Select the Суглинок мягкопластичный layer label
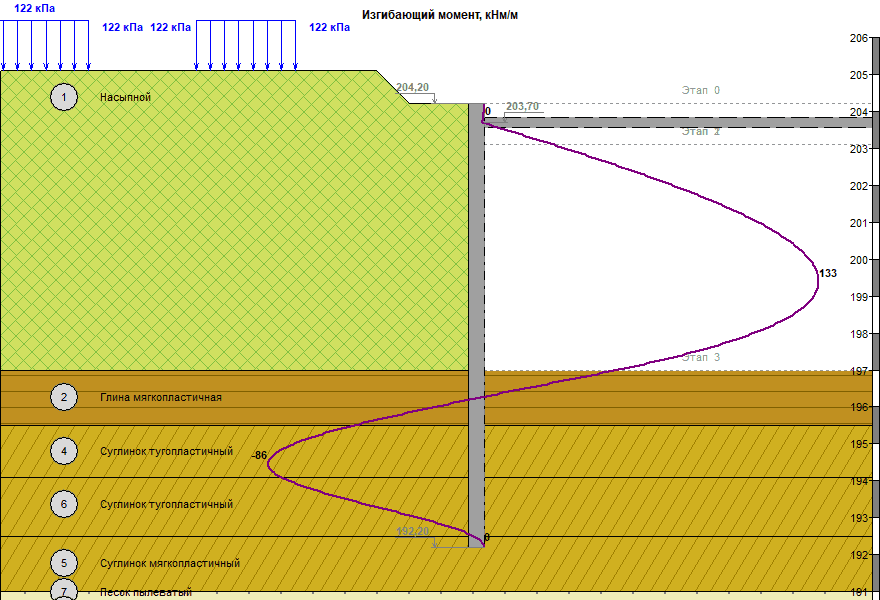 pyautogui.click(x=169, y=563)
